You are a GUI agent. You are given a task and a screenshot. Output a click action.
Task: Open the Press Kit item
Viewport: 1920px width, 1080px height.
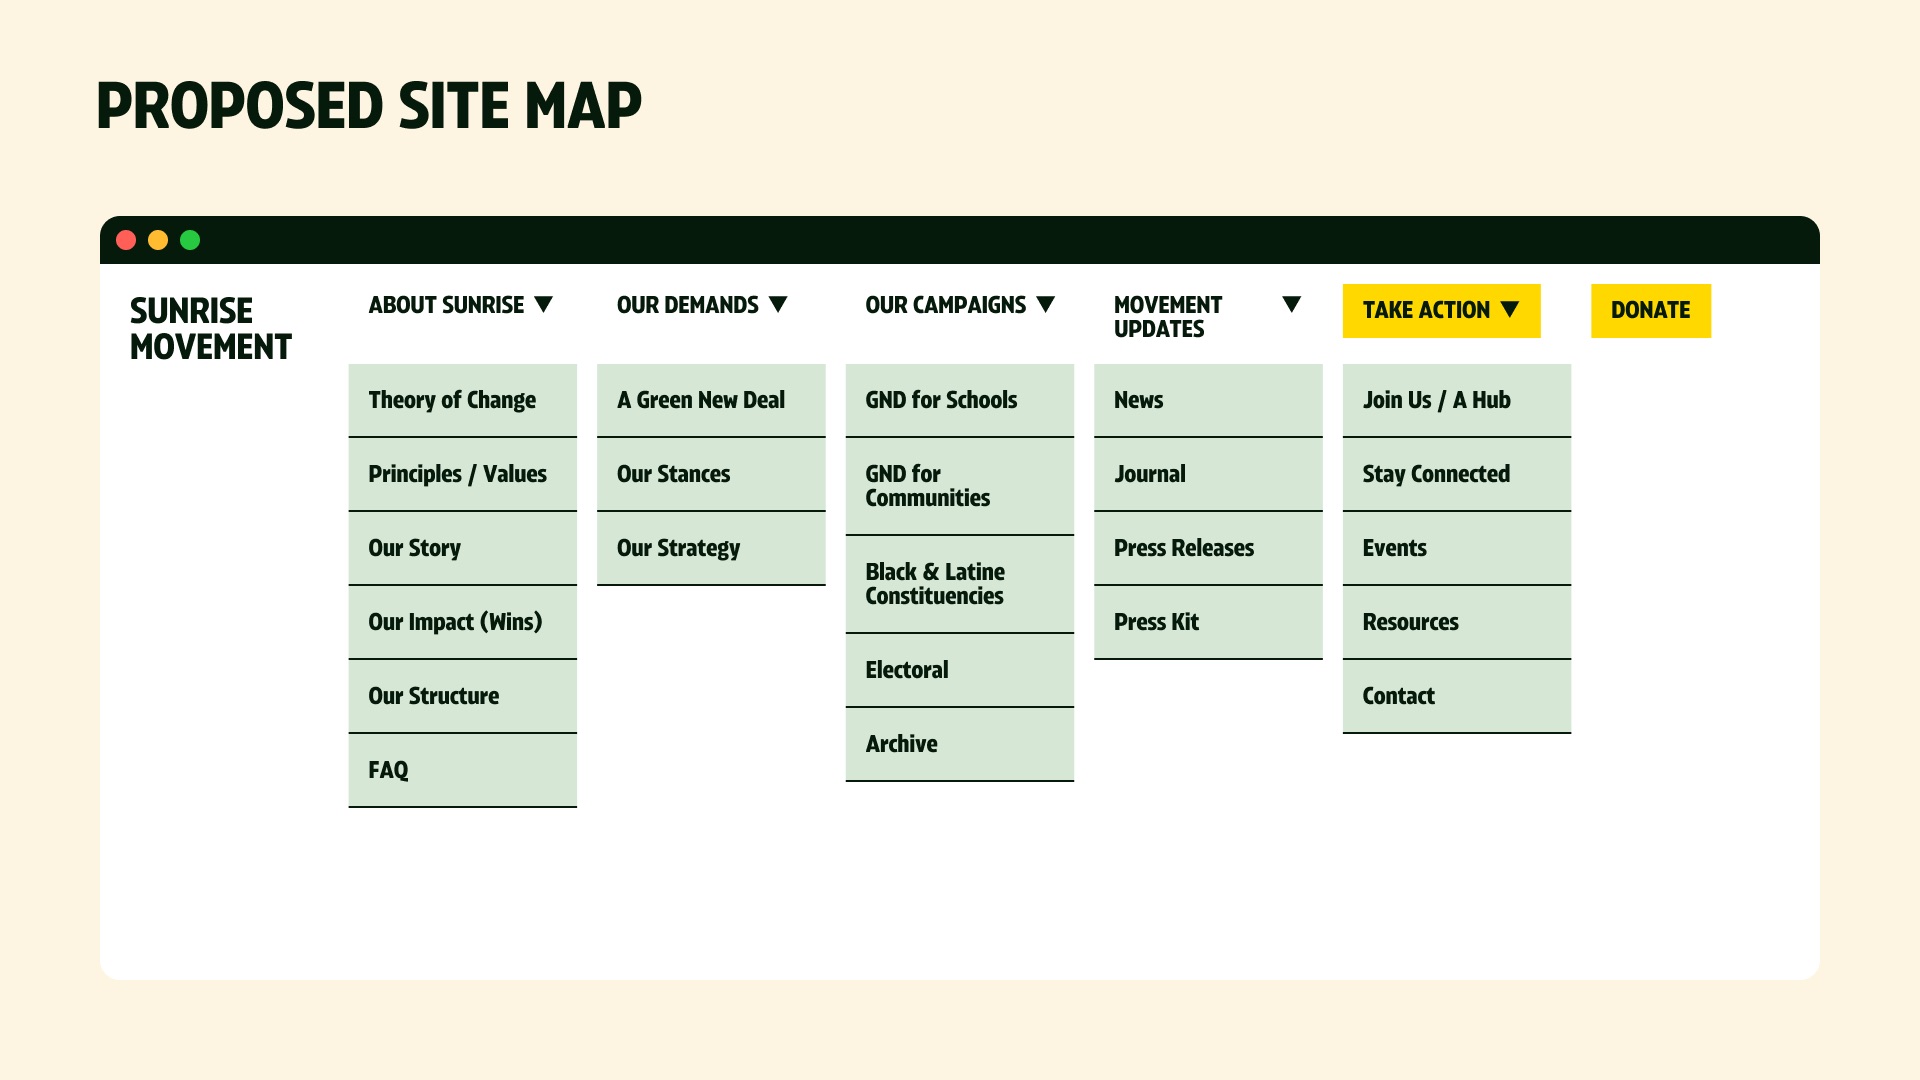1208,622
